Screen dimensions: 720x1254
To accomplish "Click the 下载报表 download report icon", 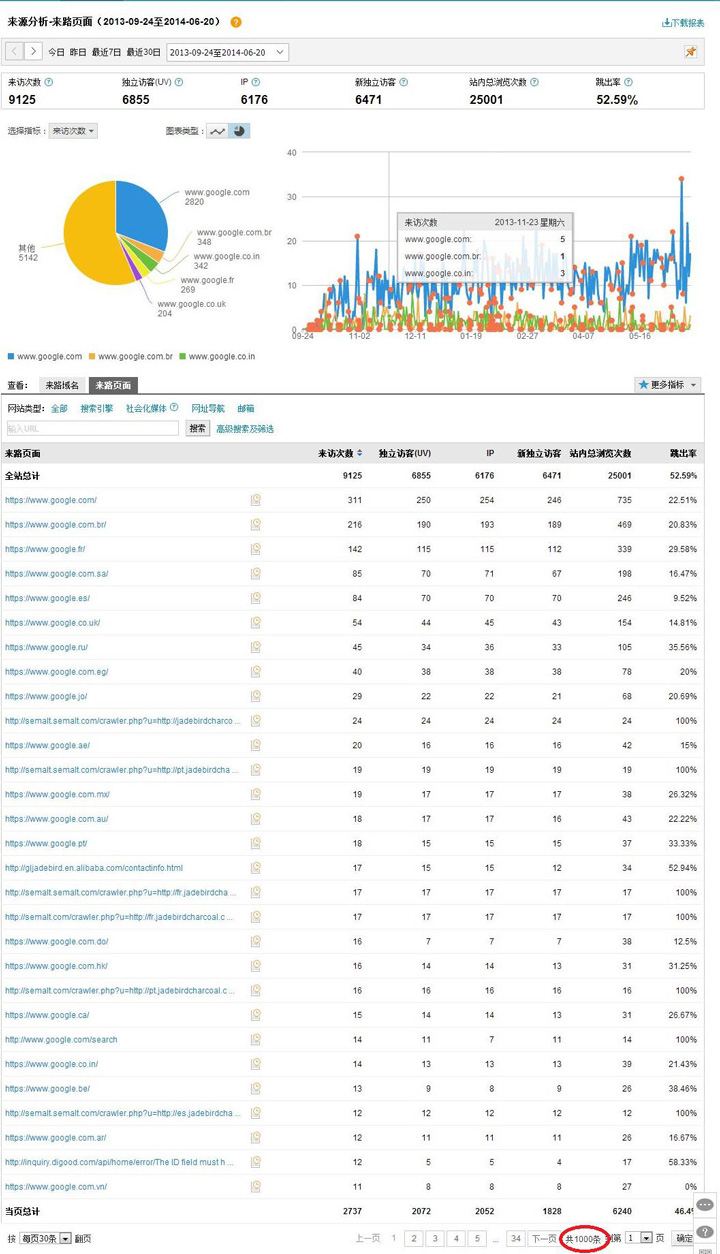I will pos(665,22).
